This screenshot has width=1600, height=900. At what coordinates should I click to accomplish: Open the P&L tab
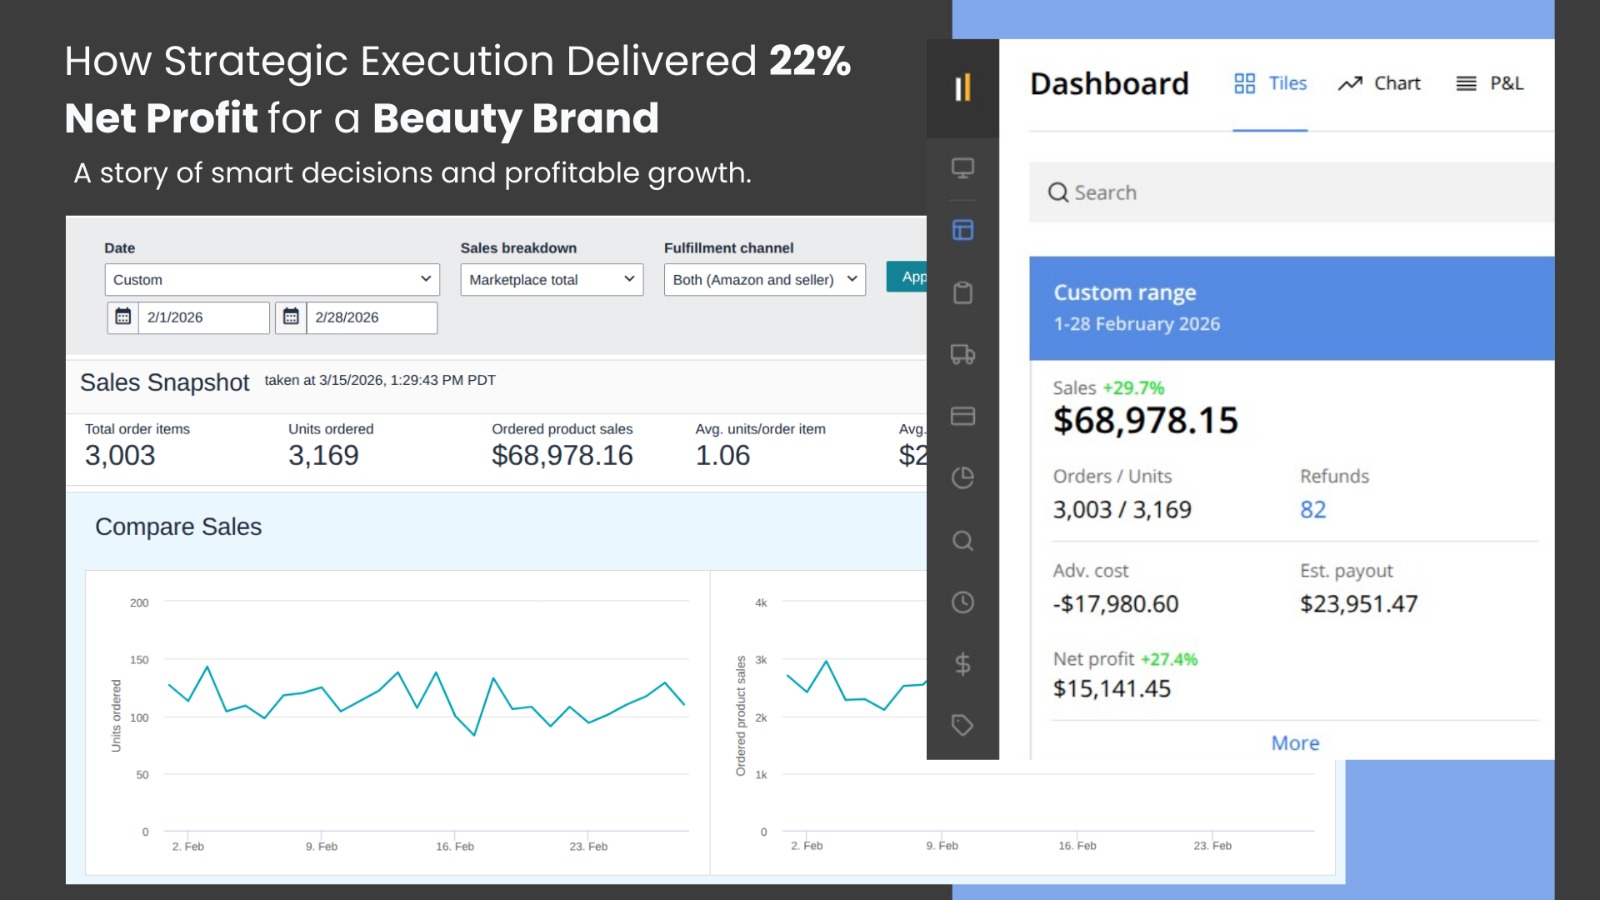(x=1490, y=84)
